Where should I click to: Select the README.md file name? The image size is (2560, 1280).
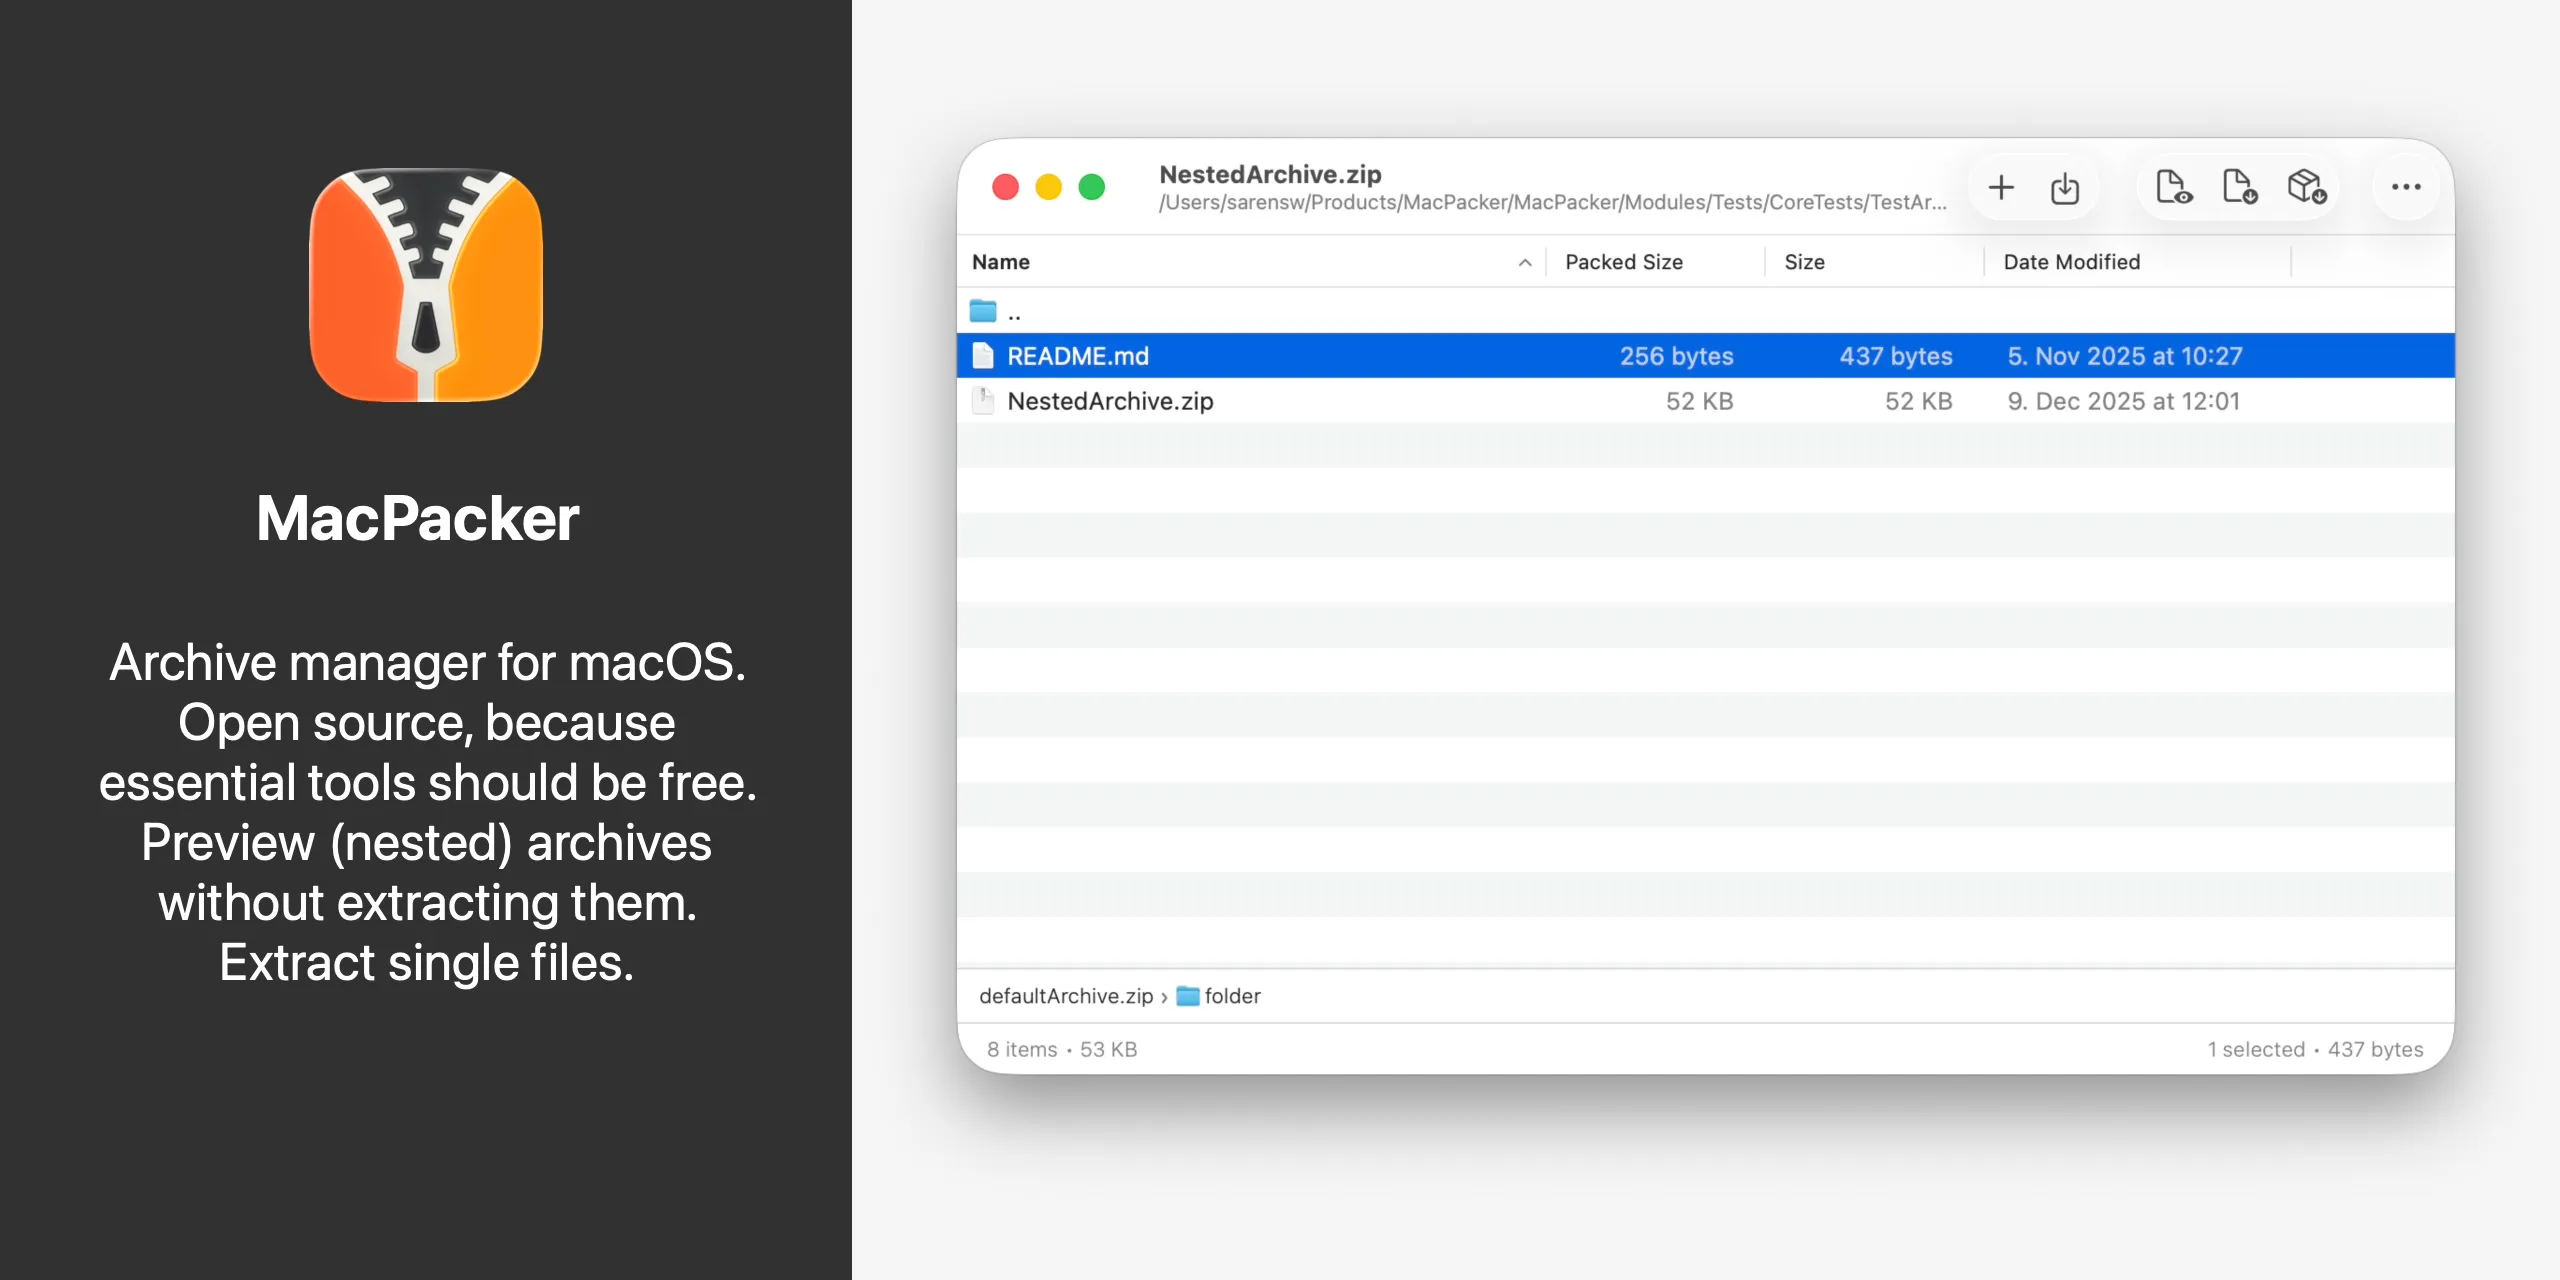click(1078, 356)
